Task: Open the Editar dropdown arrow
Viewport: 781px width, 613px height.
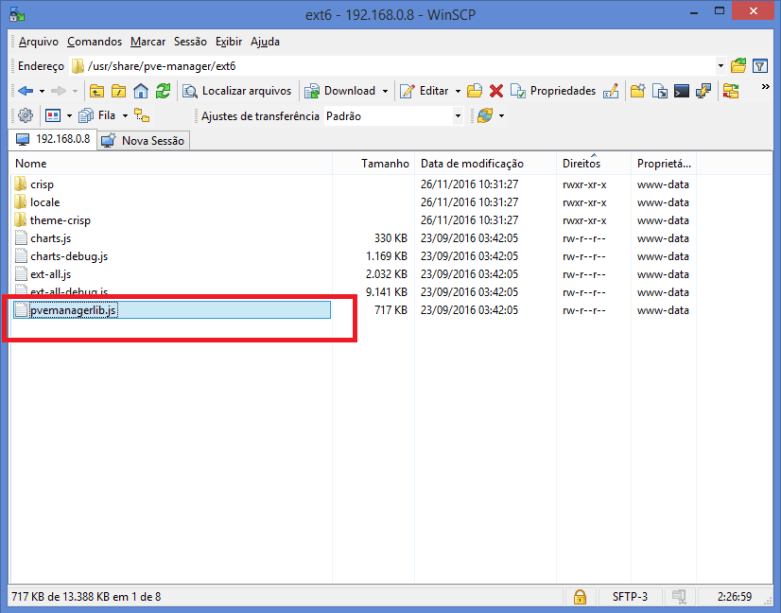Action: pos(458,91)
